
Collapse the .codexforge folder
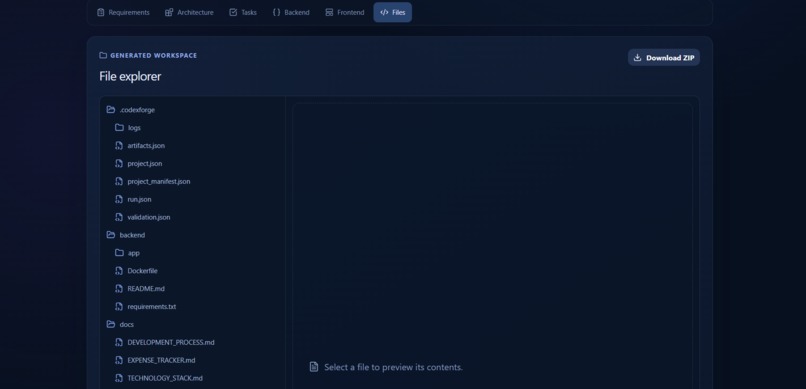tap(131, 110)
